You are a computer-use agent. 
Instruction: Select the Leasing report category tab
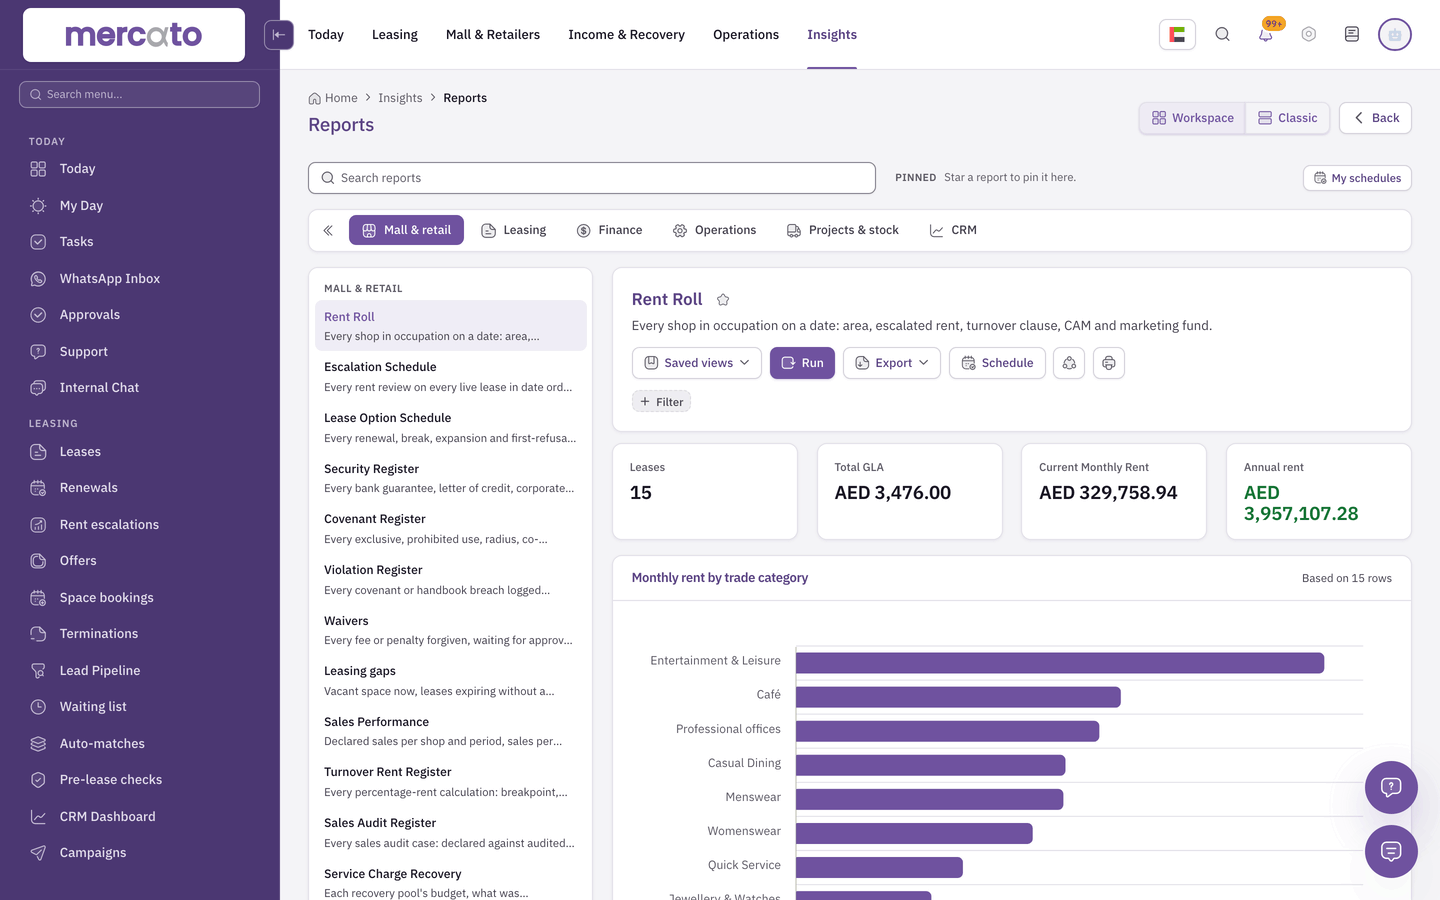coord(514,230)
